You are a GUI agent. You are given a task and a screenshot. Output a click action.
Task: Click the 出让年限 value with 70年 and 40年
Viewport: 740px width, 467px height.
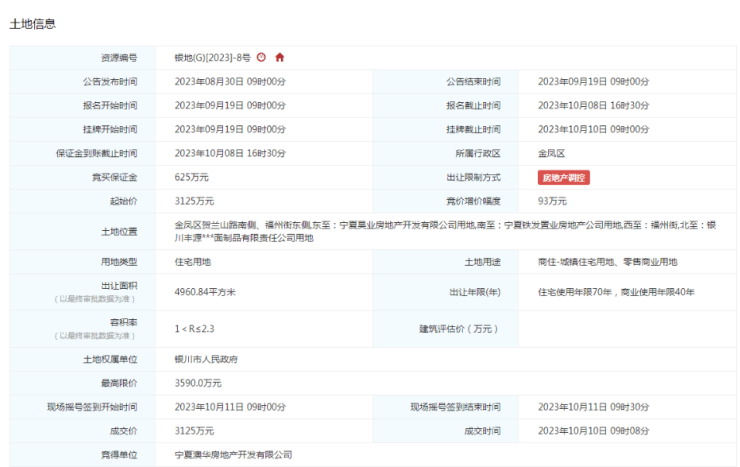point(615,292)
